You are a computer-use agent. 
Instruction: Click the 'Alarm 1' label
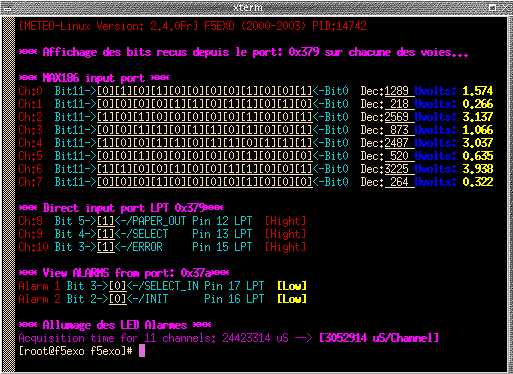point(39,286)
